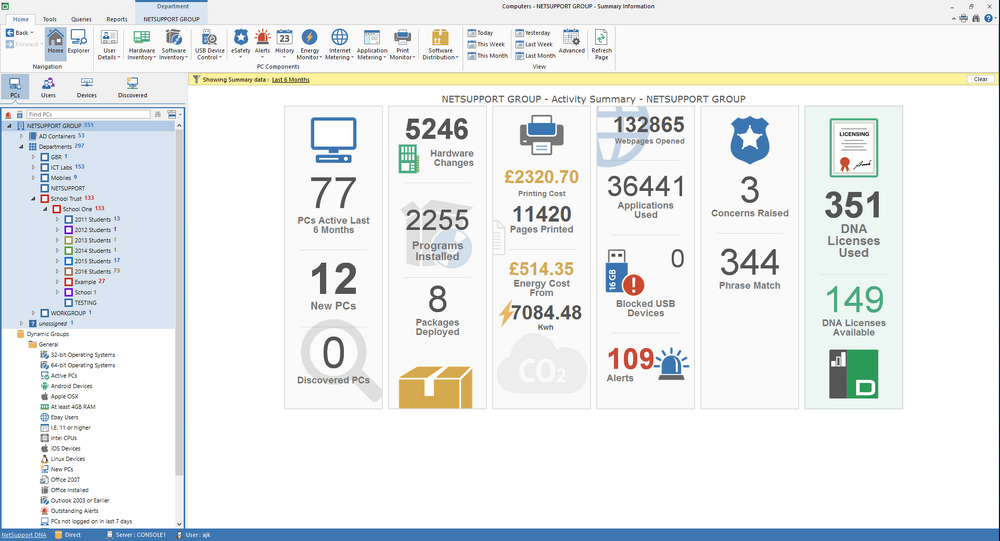Image resolution: width=1000 pixels, height=541 pixels.
Task: Select the TESTING group in tree
Action: (x=81, y=302)
